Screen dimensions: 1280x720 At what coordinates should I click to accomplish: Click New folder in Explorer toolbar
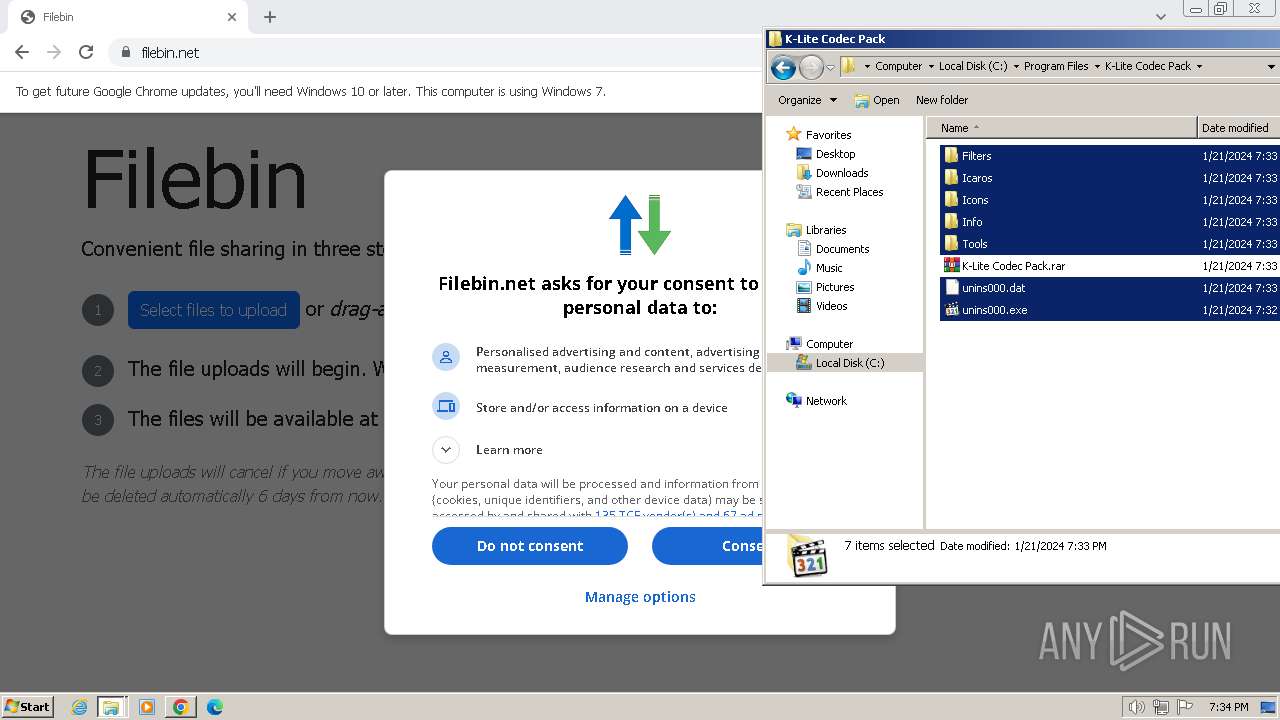942,100
